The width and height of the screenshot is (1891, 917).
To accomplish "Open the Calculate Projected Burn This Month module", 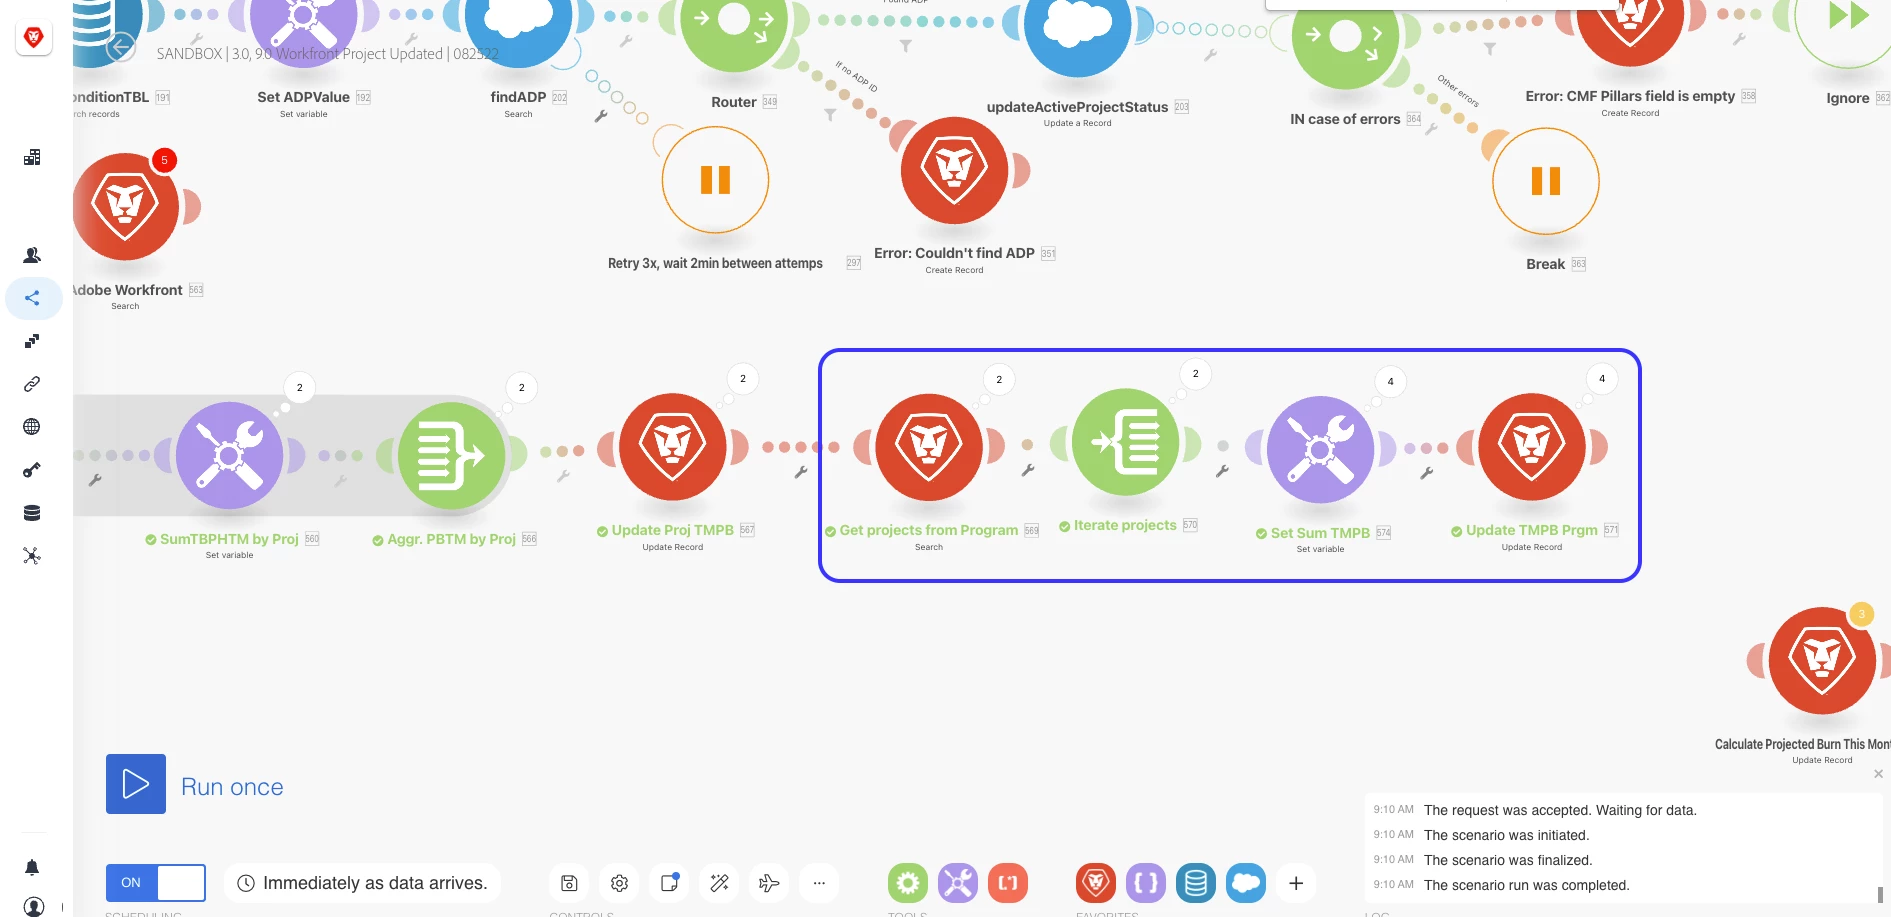I will click(x=1823, y=661).
